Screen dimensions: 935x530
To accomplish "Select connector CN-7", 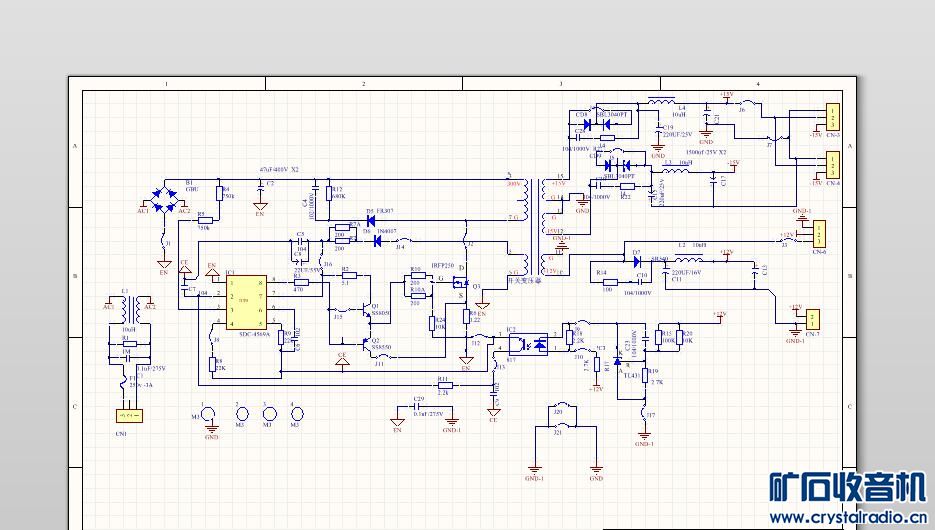I will point(813,319).
